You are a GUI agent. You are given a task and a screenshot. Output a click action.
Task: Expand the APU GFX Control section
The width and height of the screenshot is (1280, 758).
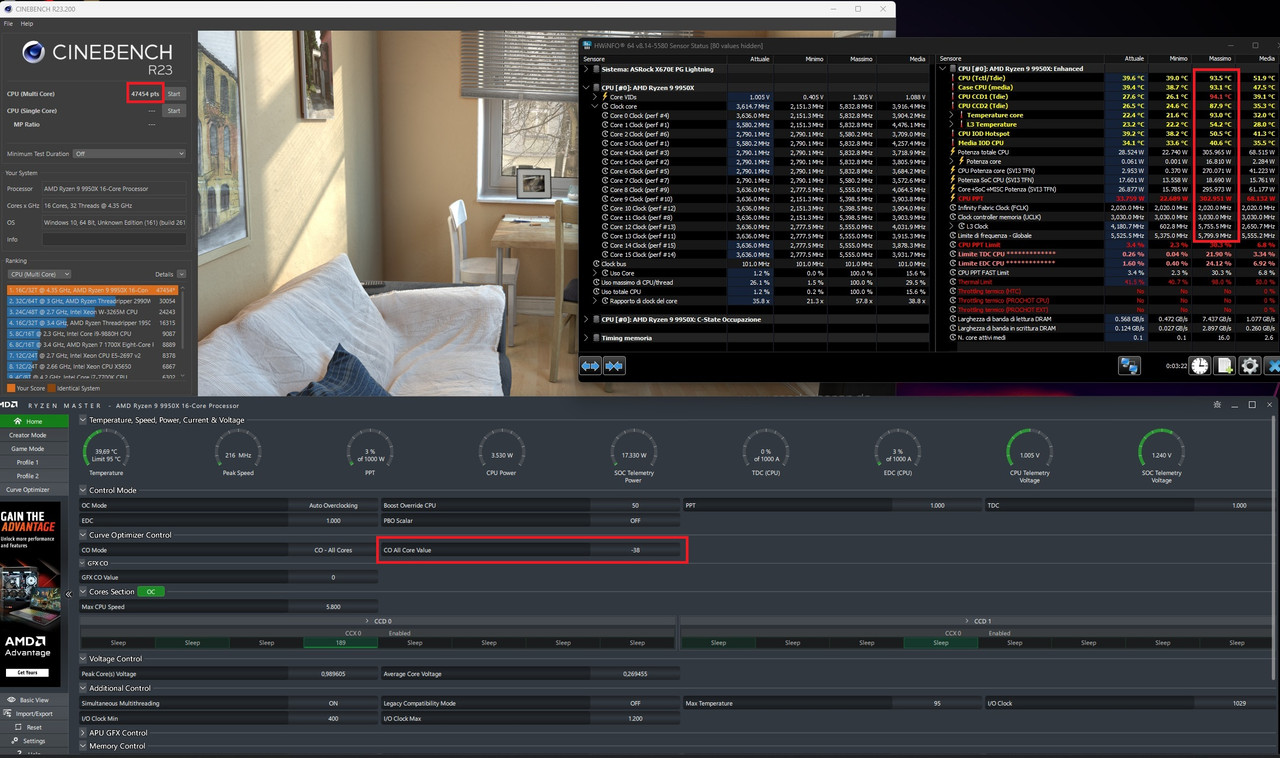(83, 733)
